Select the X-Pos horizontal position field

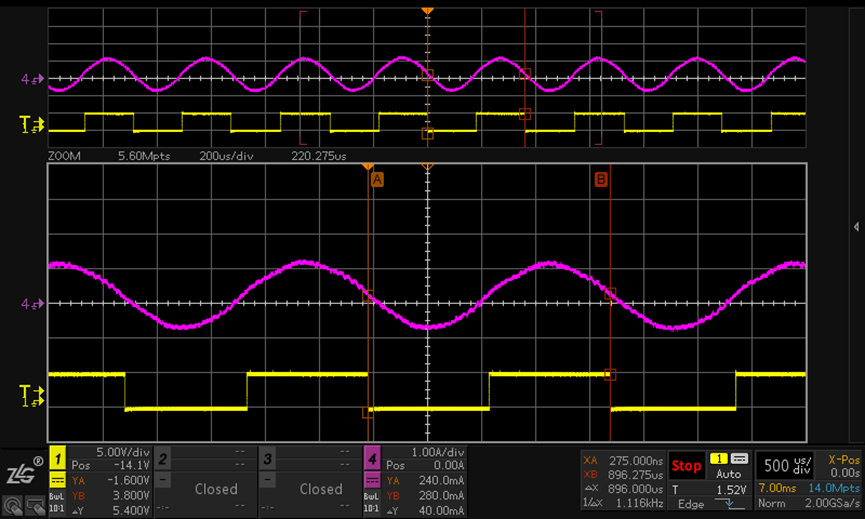[x=843, y=465]
